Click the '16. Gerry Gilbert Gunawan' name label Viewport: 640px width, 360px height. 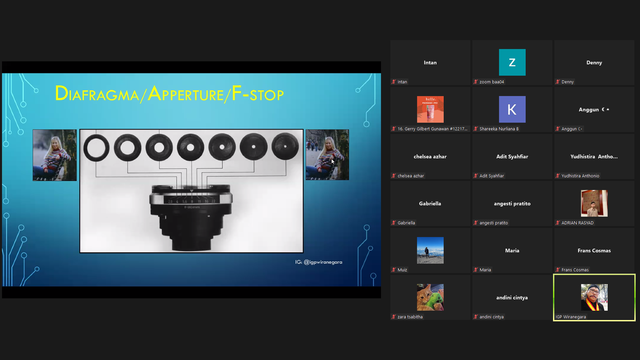(x=432, y=129)
